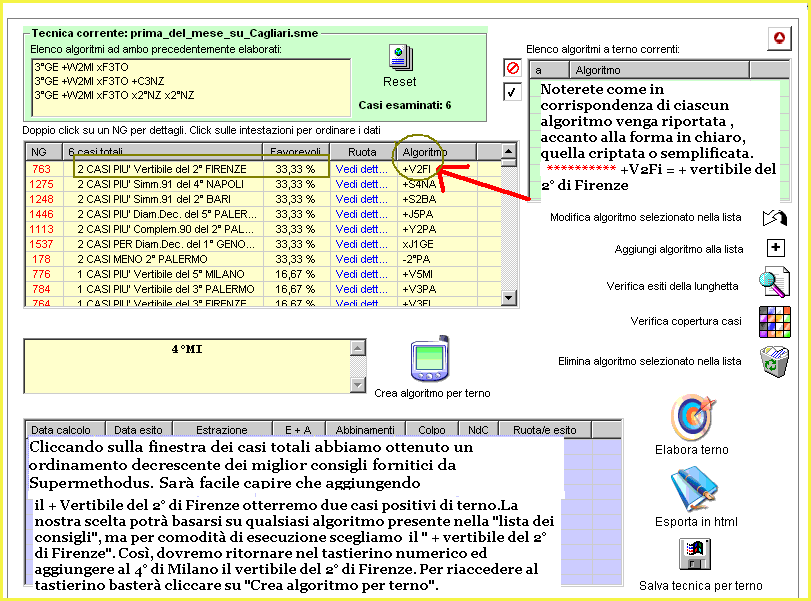Open Vedi dett link for NG 776
Viewport: 811px width, 601px height.
(x=362, y=274)
